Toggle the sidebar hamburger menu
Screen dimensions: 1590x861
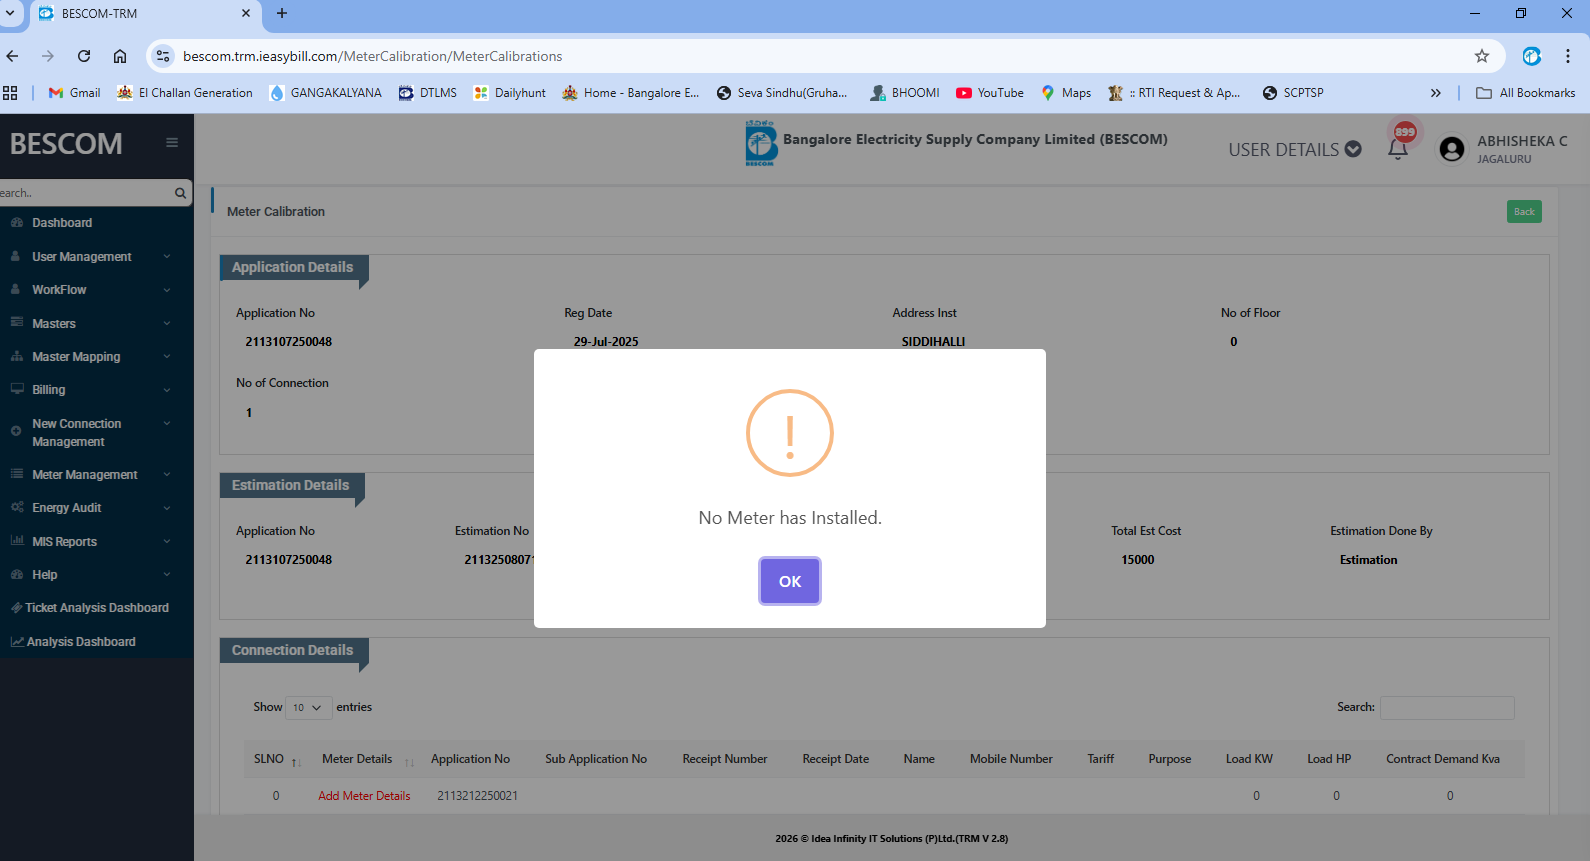(x=172, y=143)
